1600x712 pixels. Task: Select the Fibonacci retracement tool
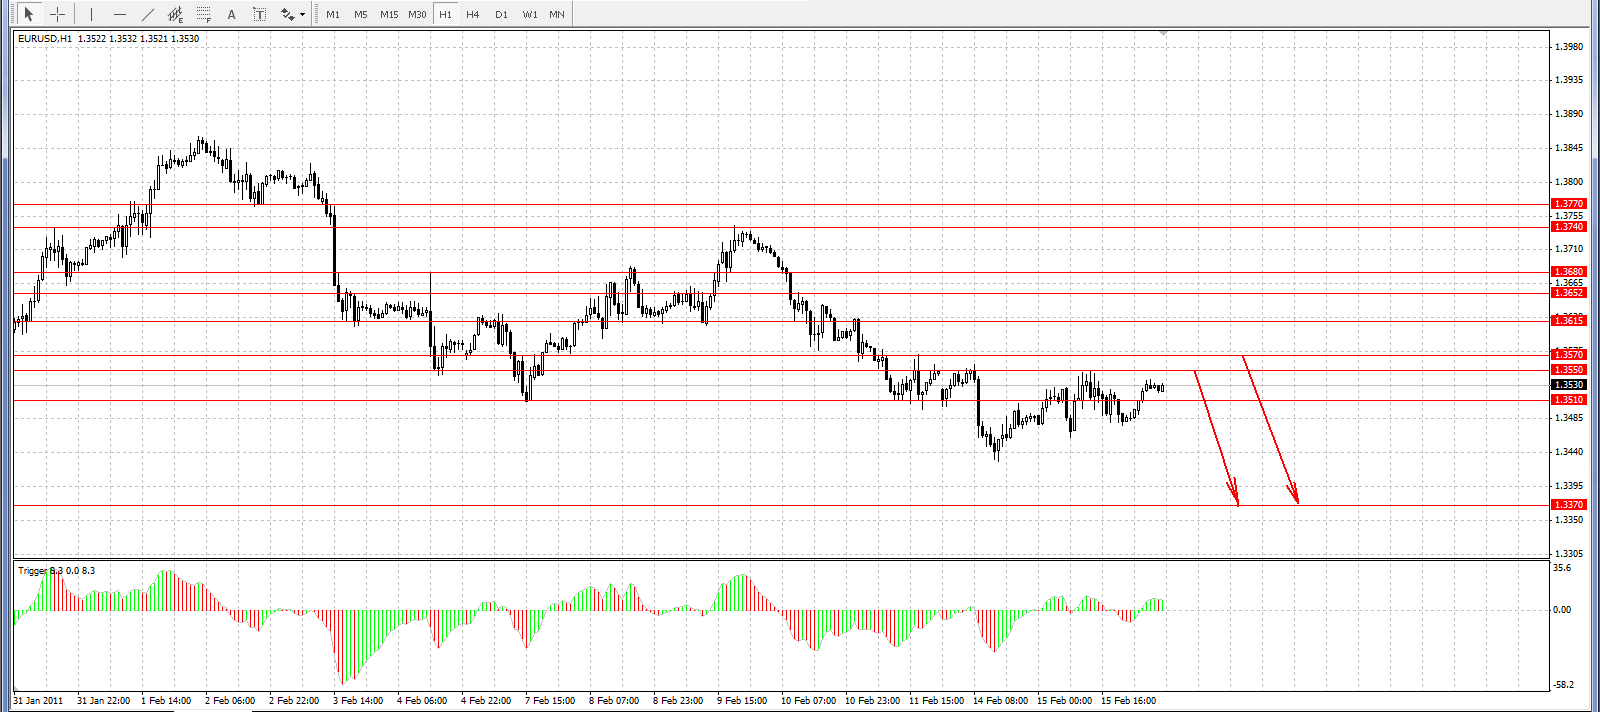(204, 14)
